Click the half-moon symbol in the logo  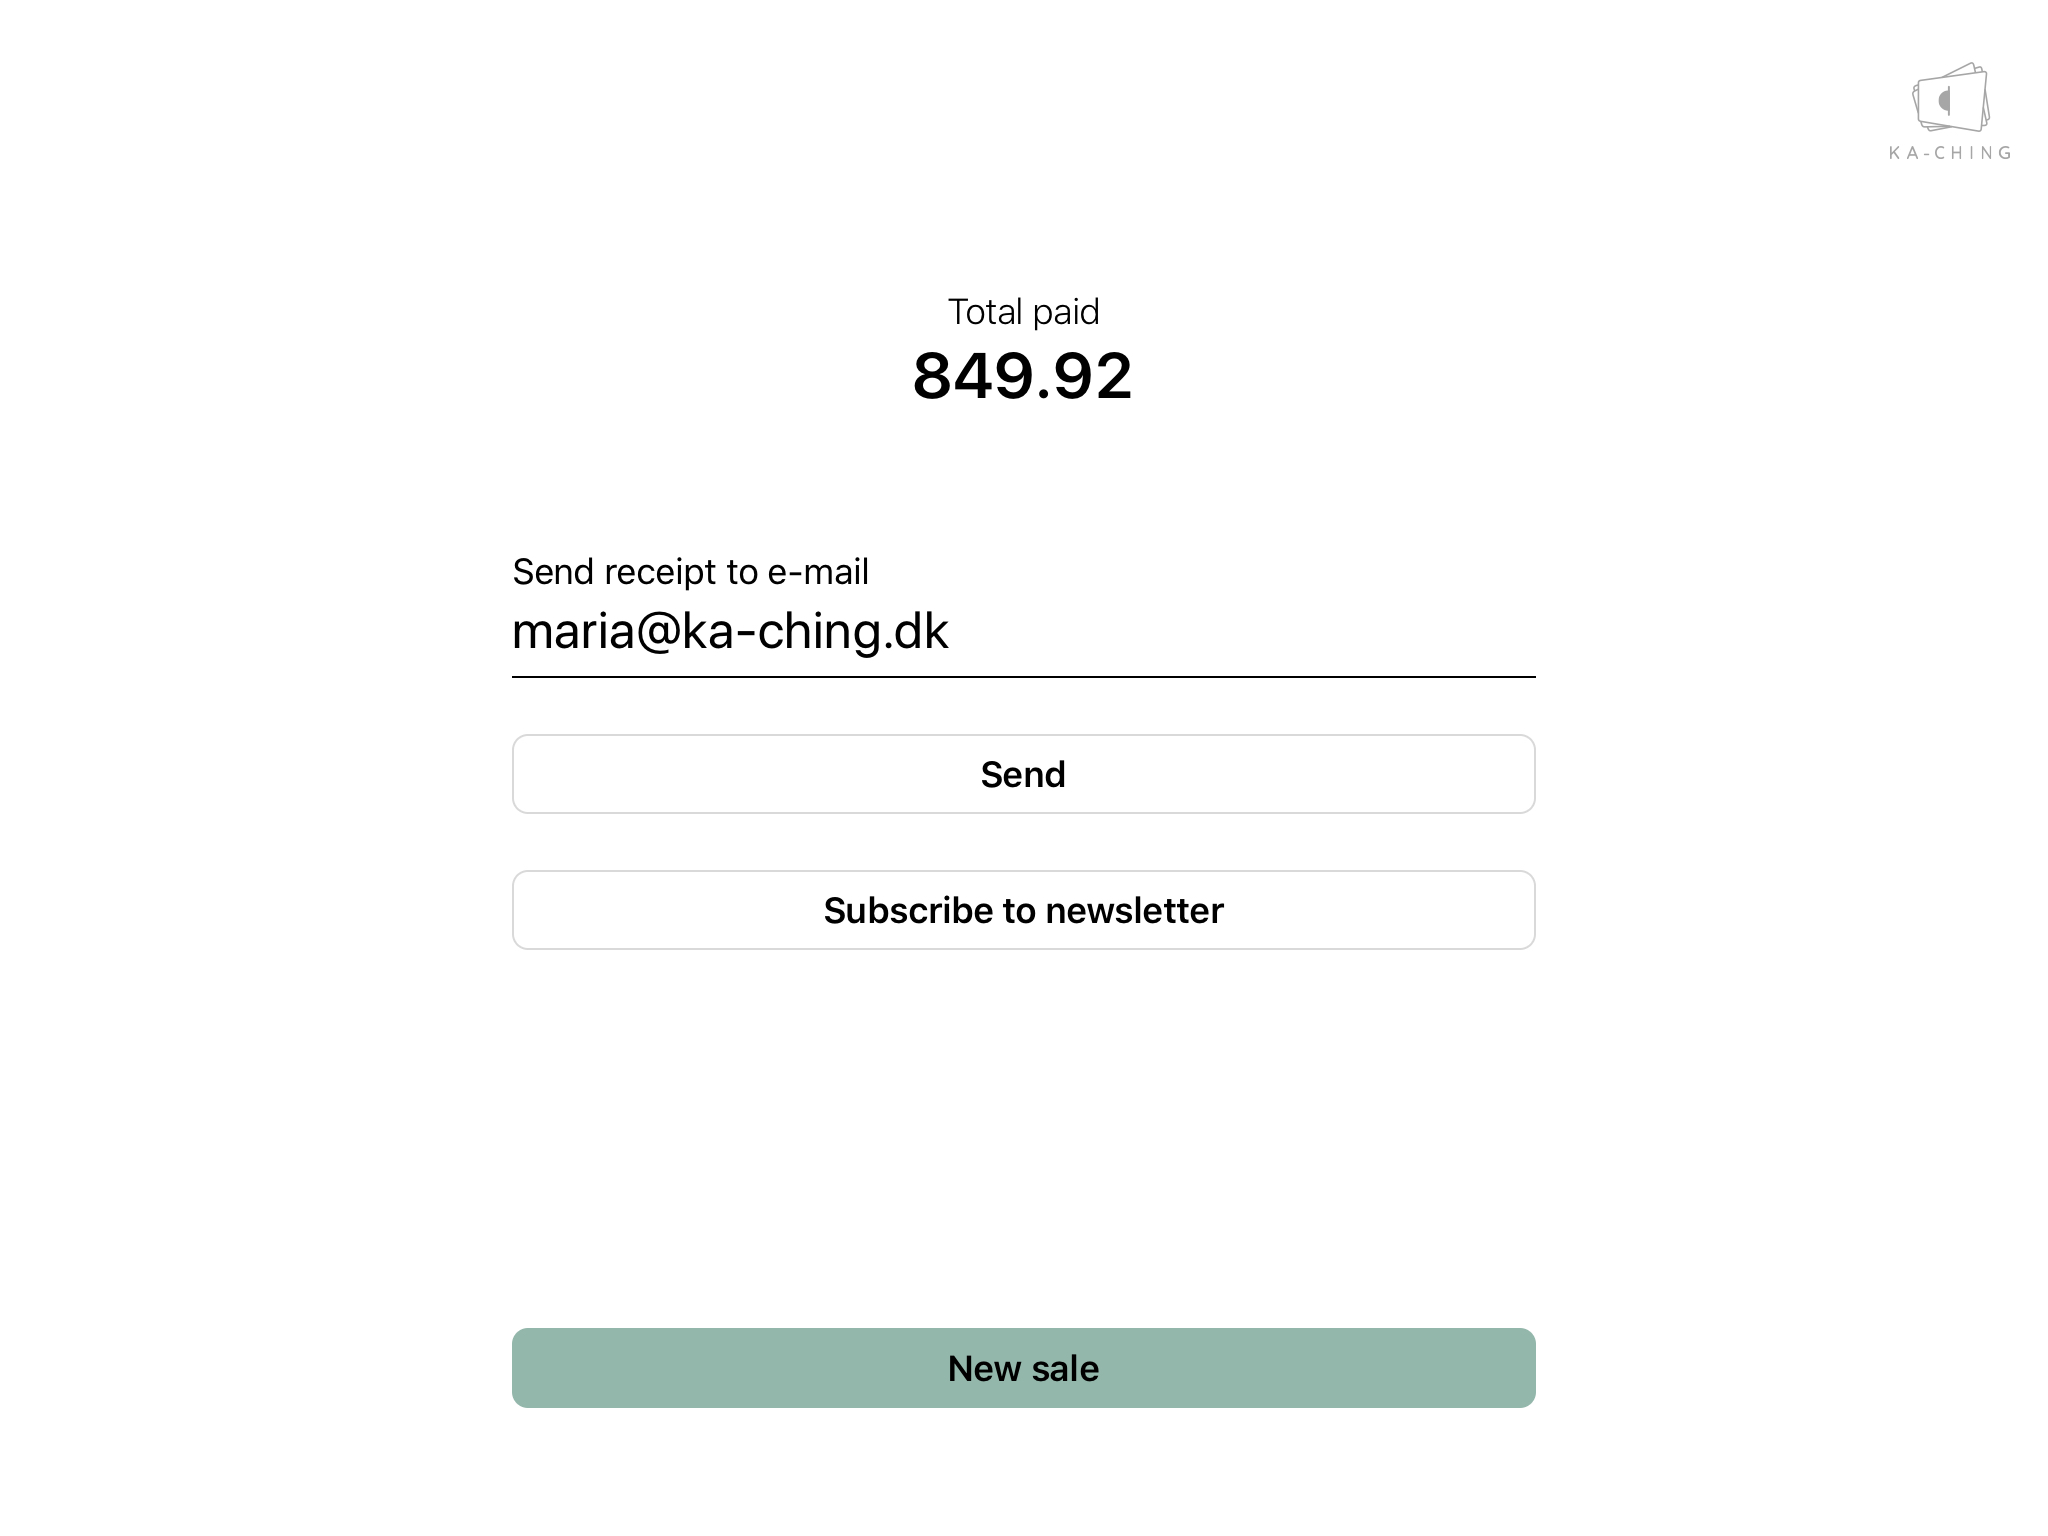1945,100
